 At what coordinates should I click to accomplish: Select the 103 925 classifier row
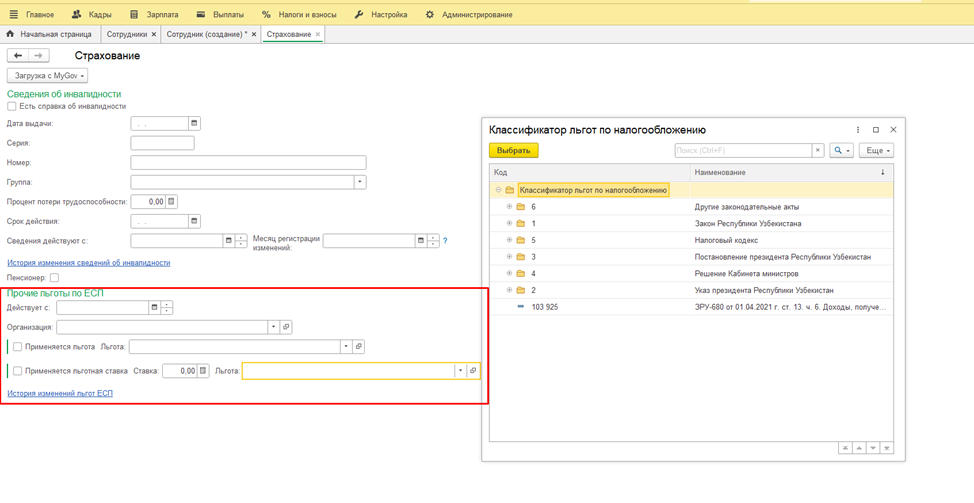point(545,307)
